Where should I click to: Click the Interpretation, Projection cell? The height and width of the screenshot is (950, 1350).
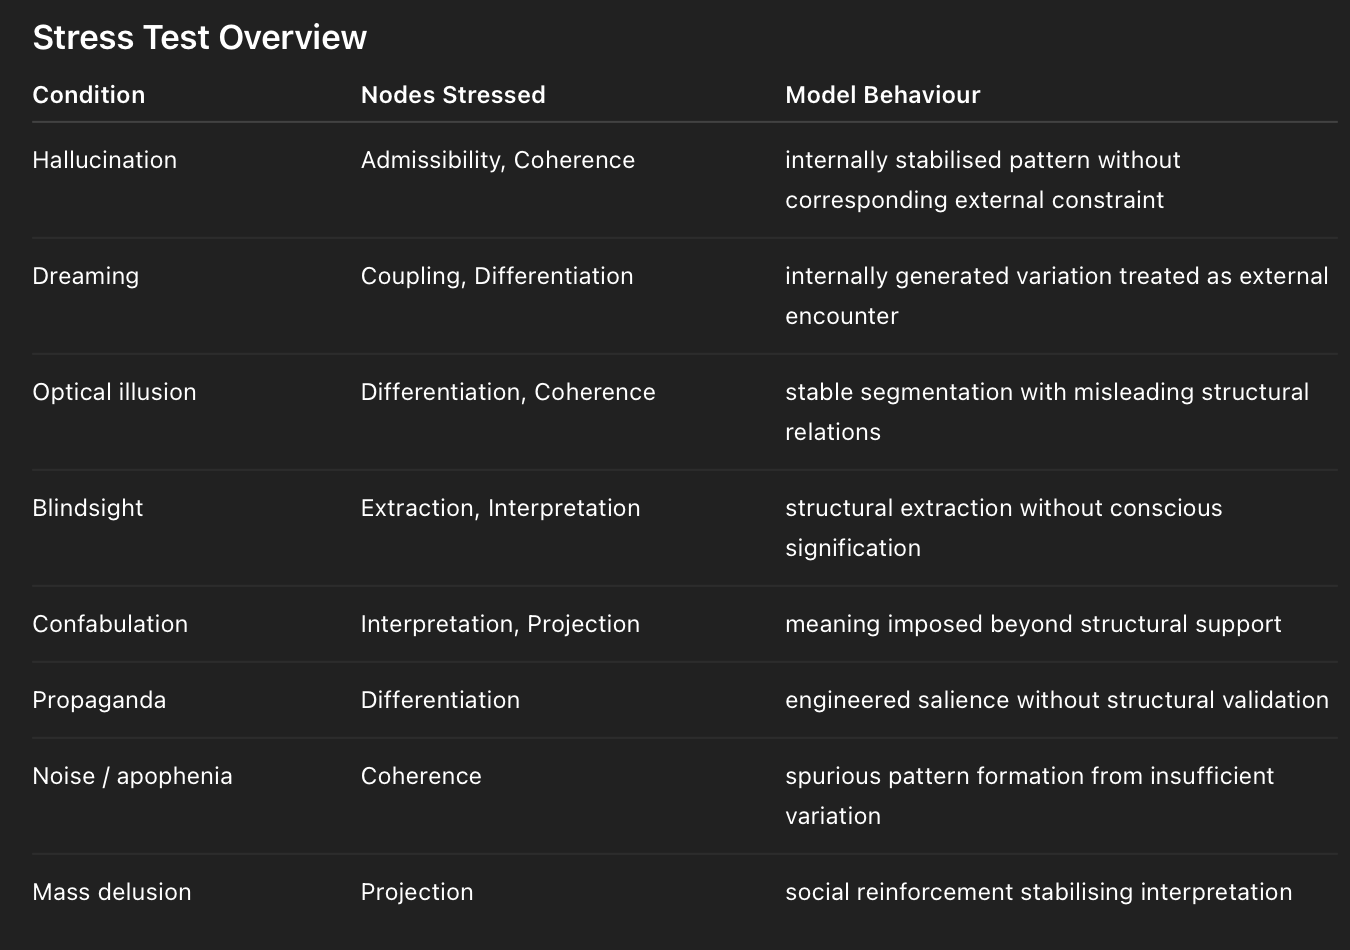[x=500, y=624]
